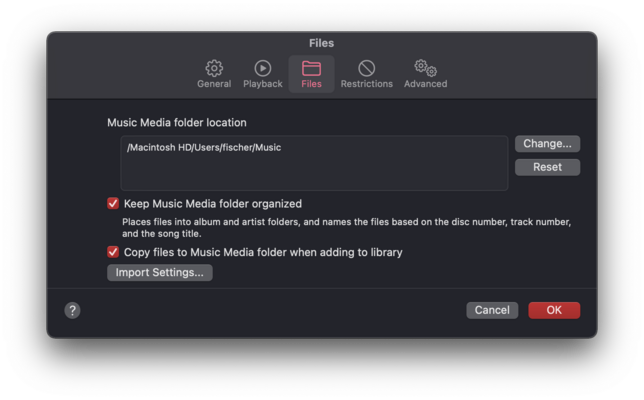Screen dimensions: 644x400
Task: Click the pink folder icon for Files
Action: [x=311, y=68]
